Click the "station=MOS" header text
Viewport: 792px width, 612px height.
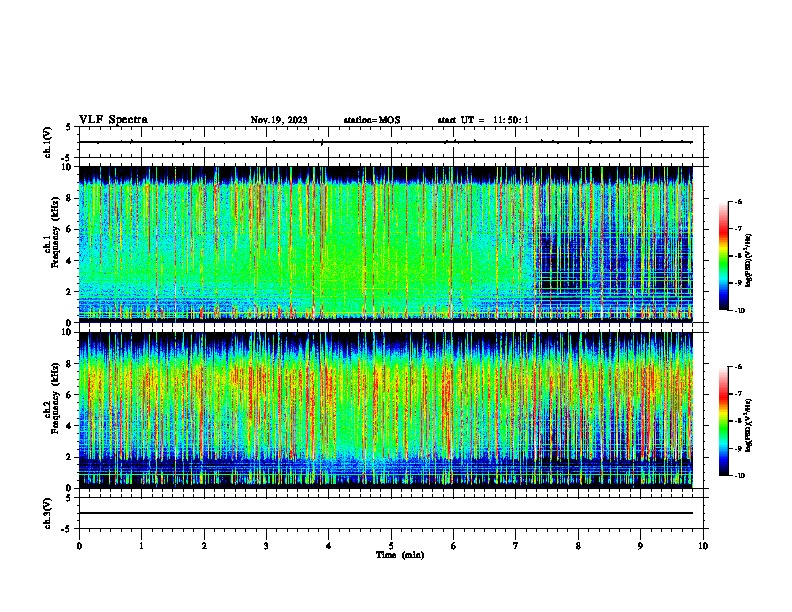(x=372, y=120)
